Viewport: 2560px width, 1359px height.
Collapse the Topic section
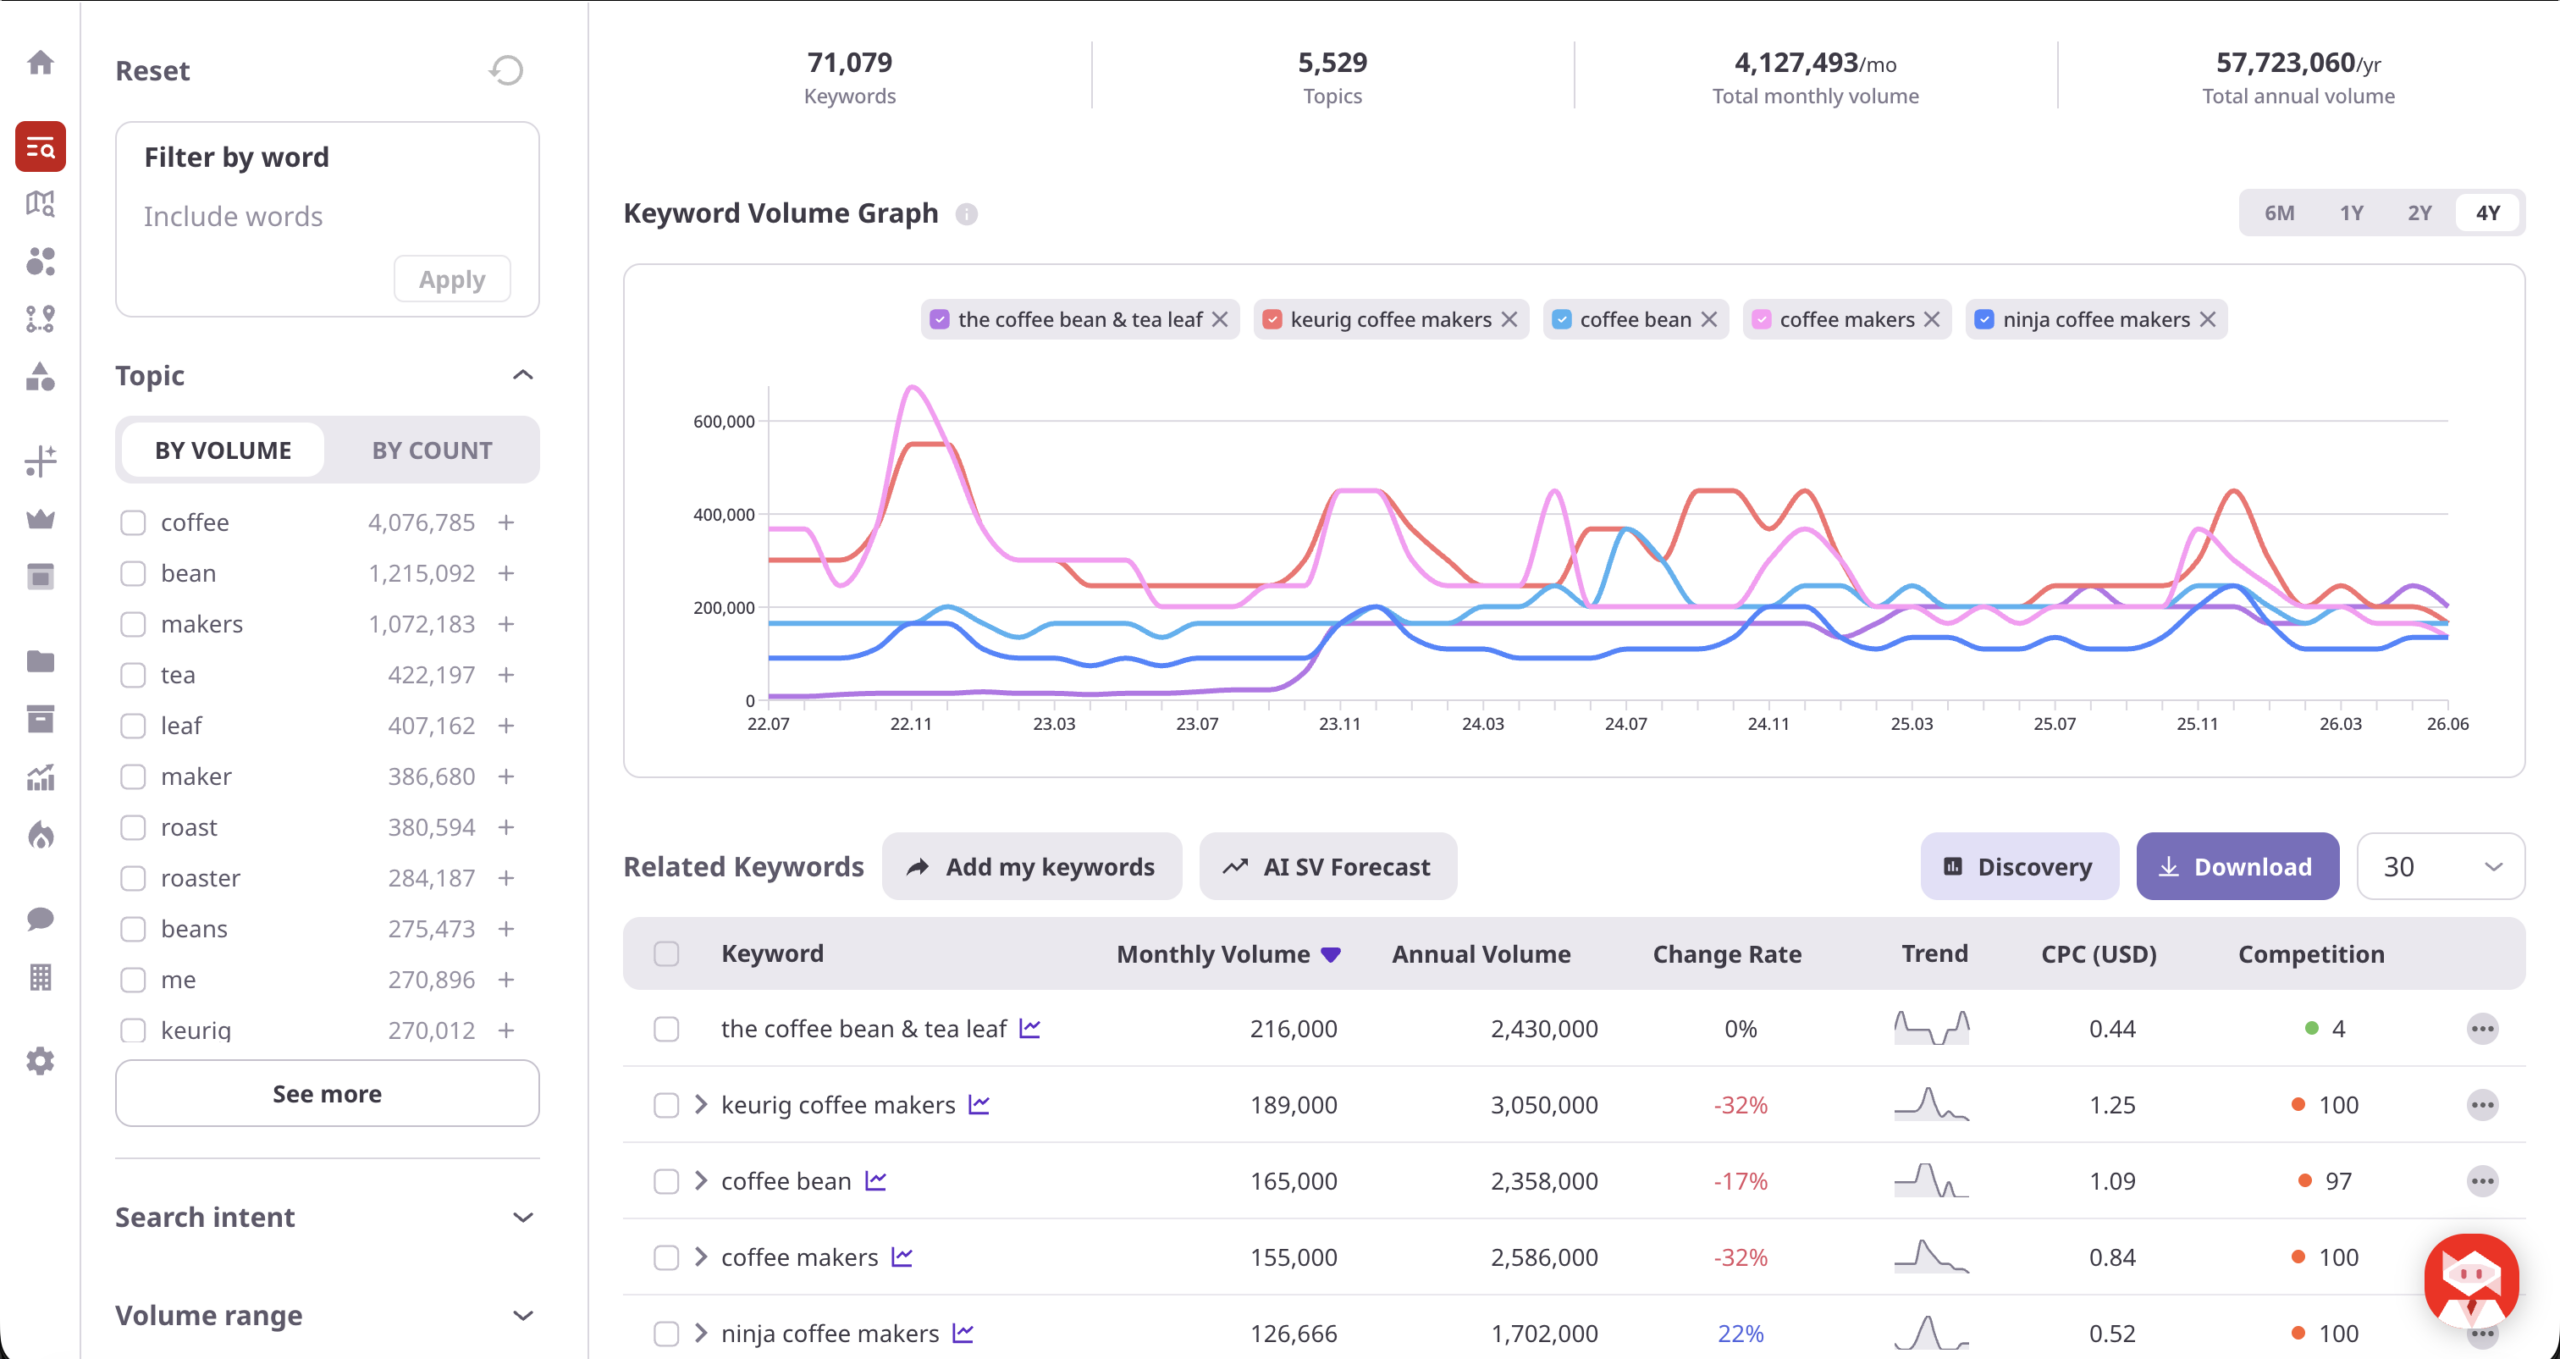523,375
